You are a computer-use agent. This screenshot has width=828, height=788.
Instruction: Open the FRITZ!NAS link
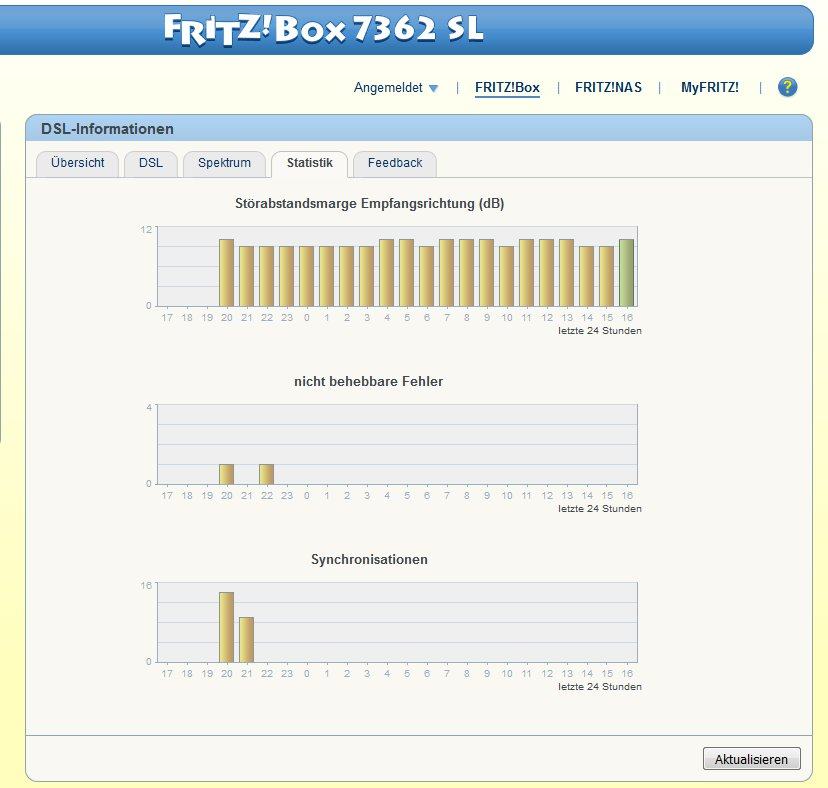(608, 88)
